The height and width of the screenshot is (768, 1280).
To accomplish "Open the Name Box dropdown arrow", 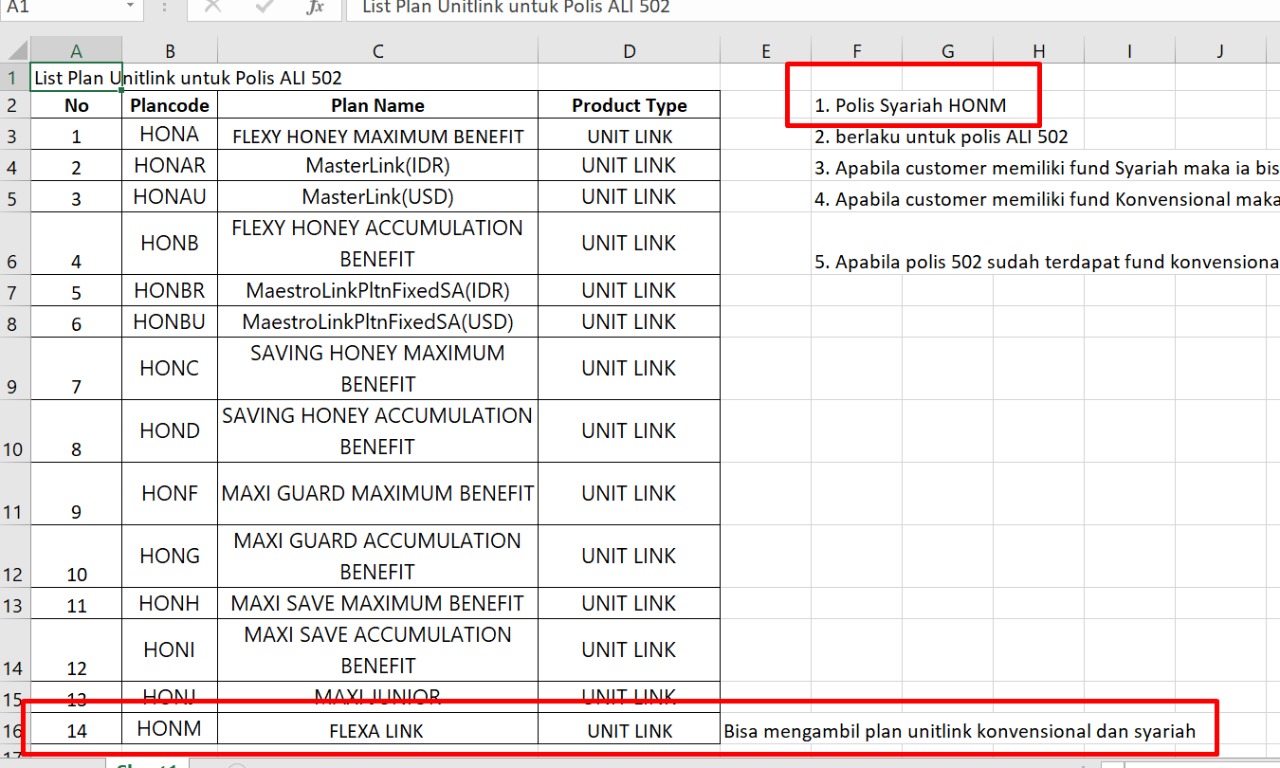I will pos(130,7).
